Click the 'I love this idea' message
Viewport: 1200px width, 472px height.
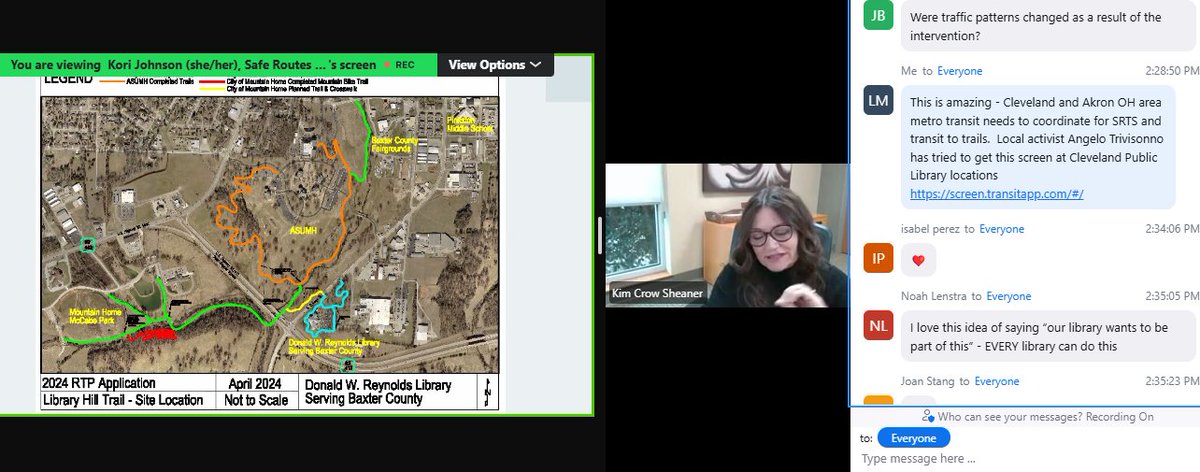click(1049, 335)
